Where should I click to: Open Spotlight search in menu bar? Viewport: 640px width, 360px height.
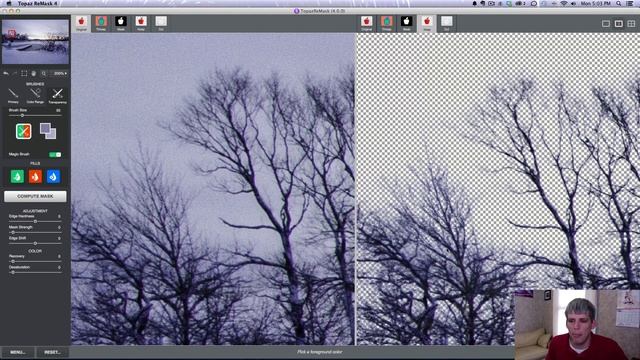(x=619, y=3)
